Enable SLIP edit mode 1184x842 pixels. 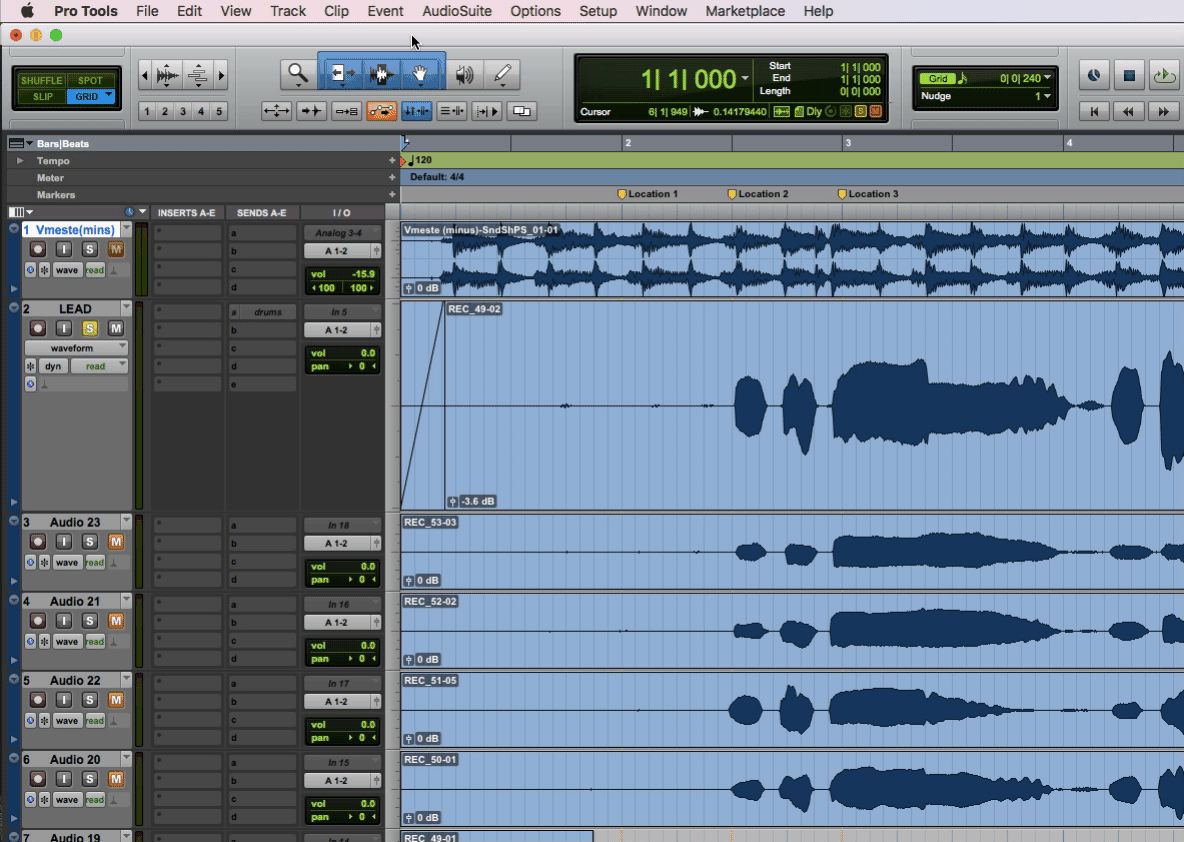click(42, 97)
